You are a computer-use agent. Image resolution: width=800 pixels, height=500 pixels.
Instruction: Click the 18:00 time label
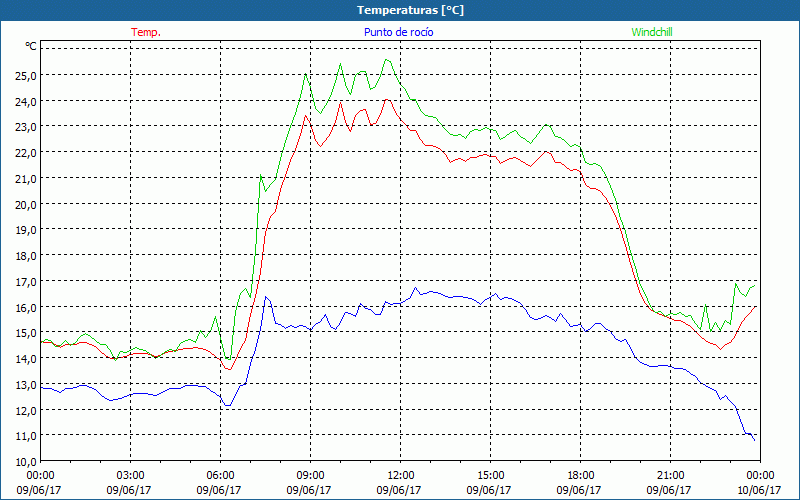[580, 475]
